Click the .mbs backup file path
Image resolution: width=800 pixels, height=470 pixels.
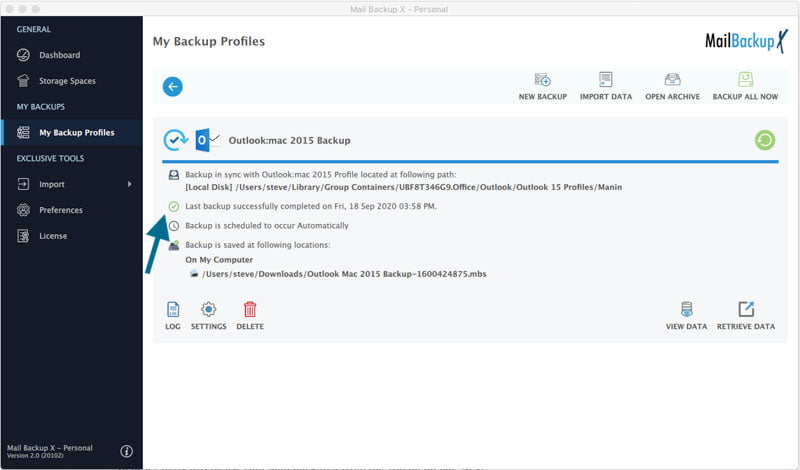[x=344, y=274]
